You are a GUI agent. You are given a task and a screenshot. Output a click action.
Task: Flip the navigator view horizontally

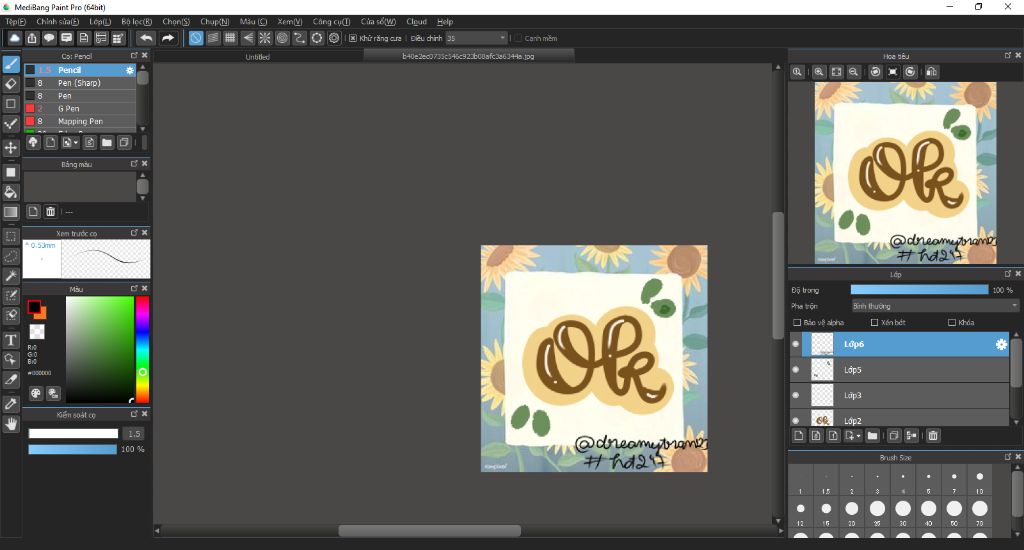click(932, 72)
